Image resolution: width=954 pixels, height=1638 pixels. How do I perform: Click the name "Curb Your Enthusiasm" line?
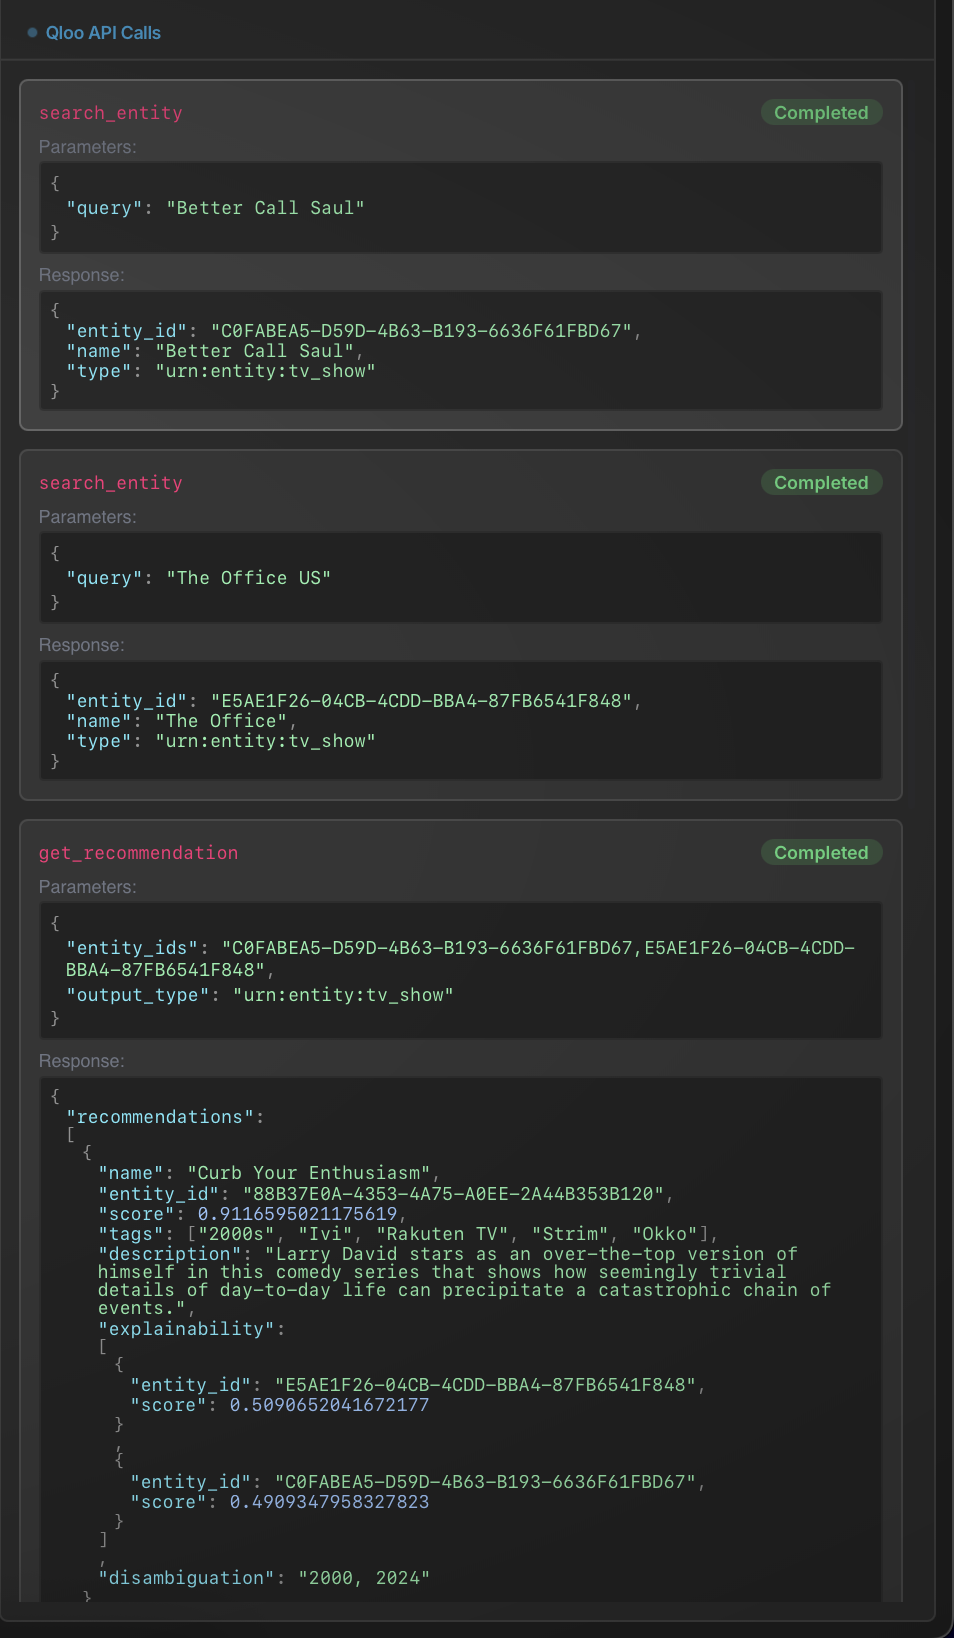269,1173
